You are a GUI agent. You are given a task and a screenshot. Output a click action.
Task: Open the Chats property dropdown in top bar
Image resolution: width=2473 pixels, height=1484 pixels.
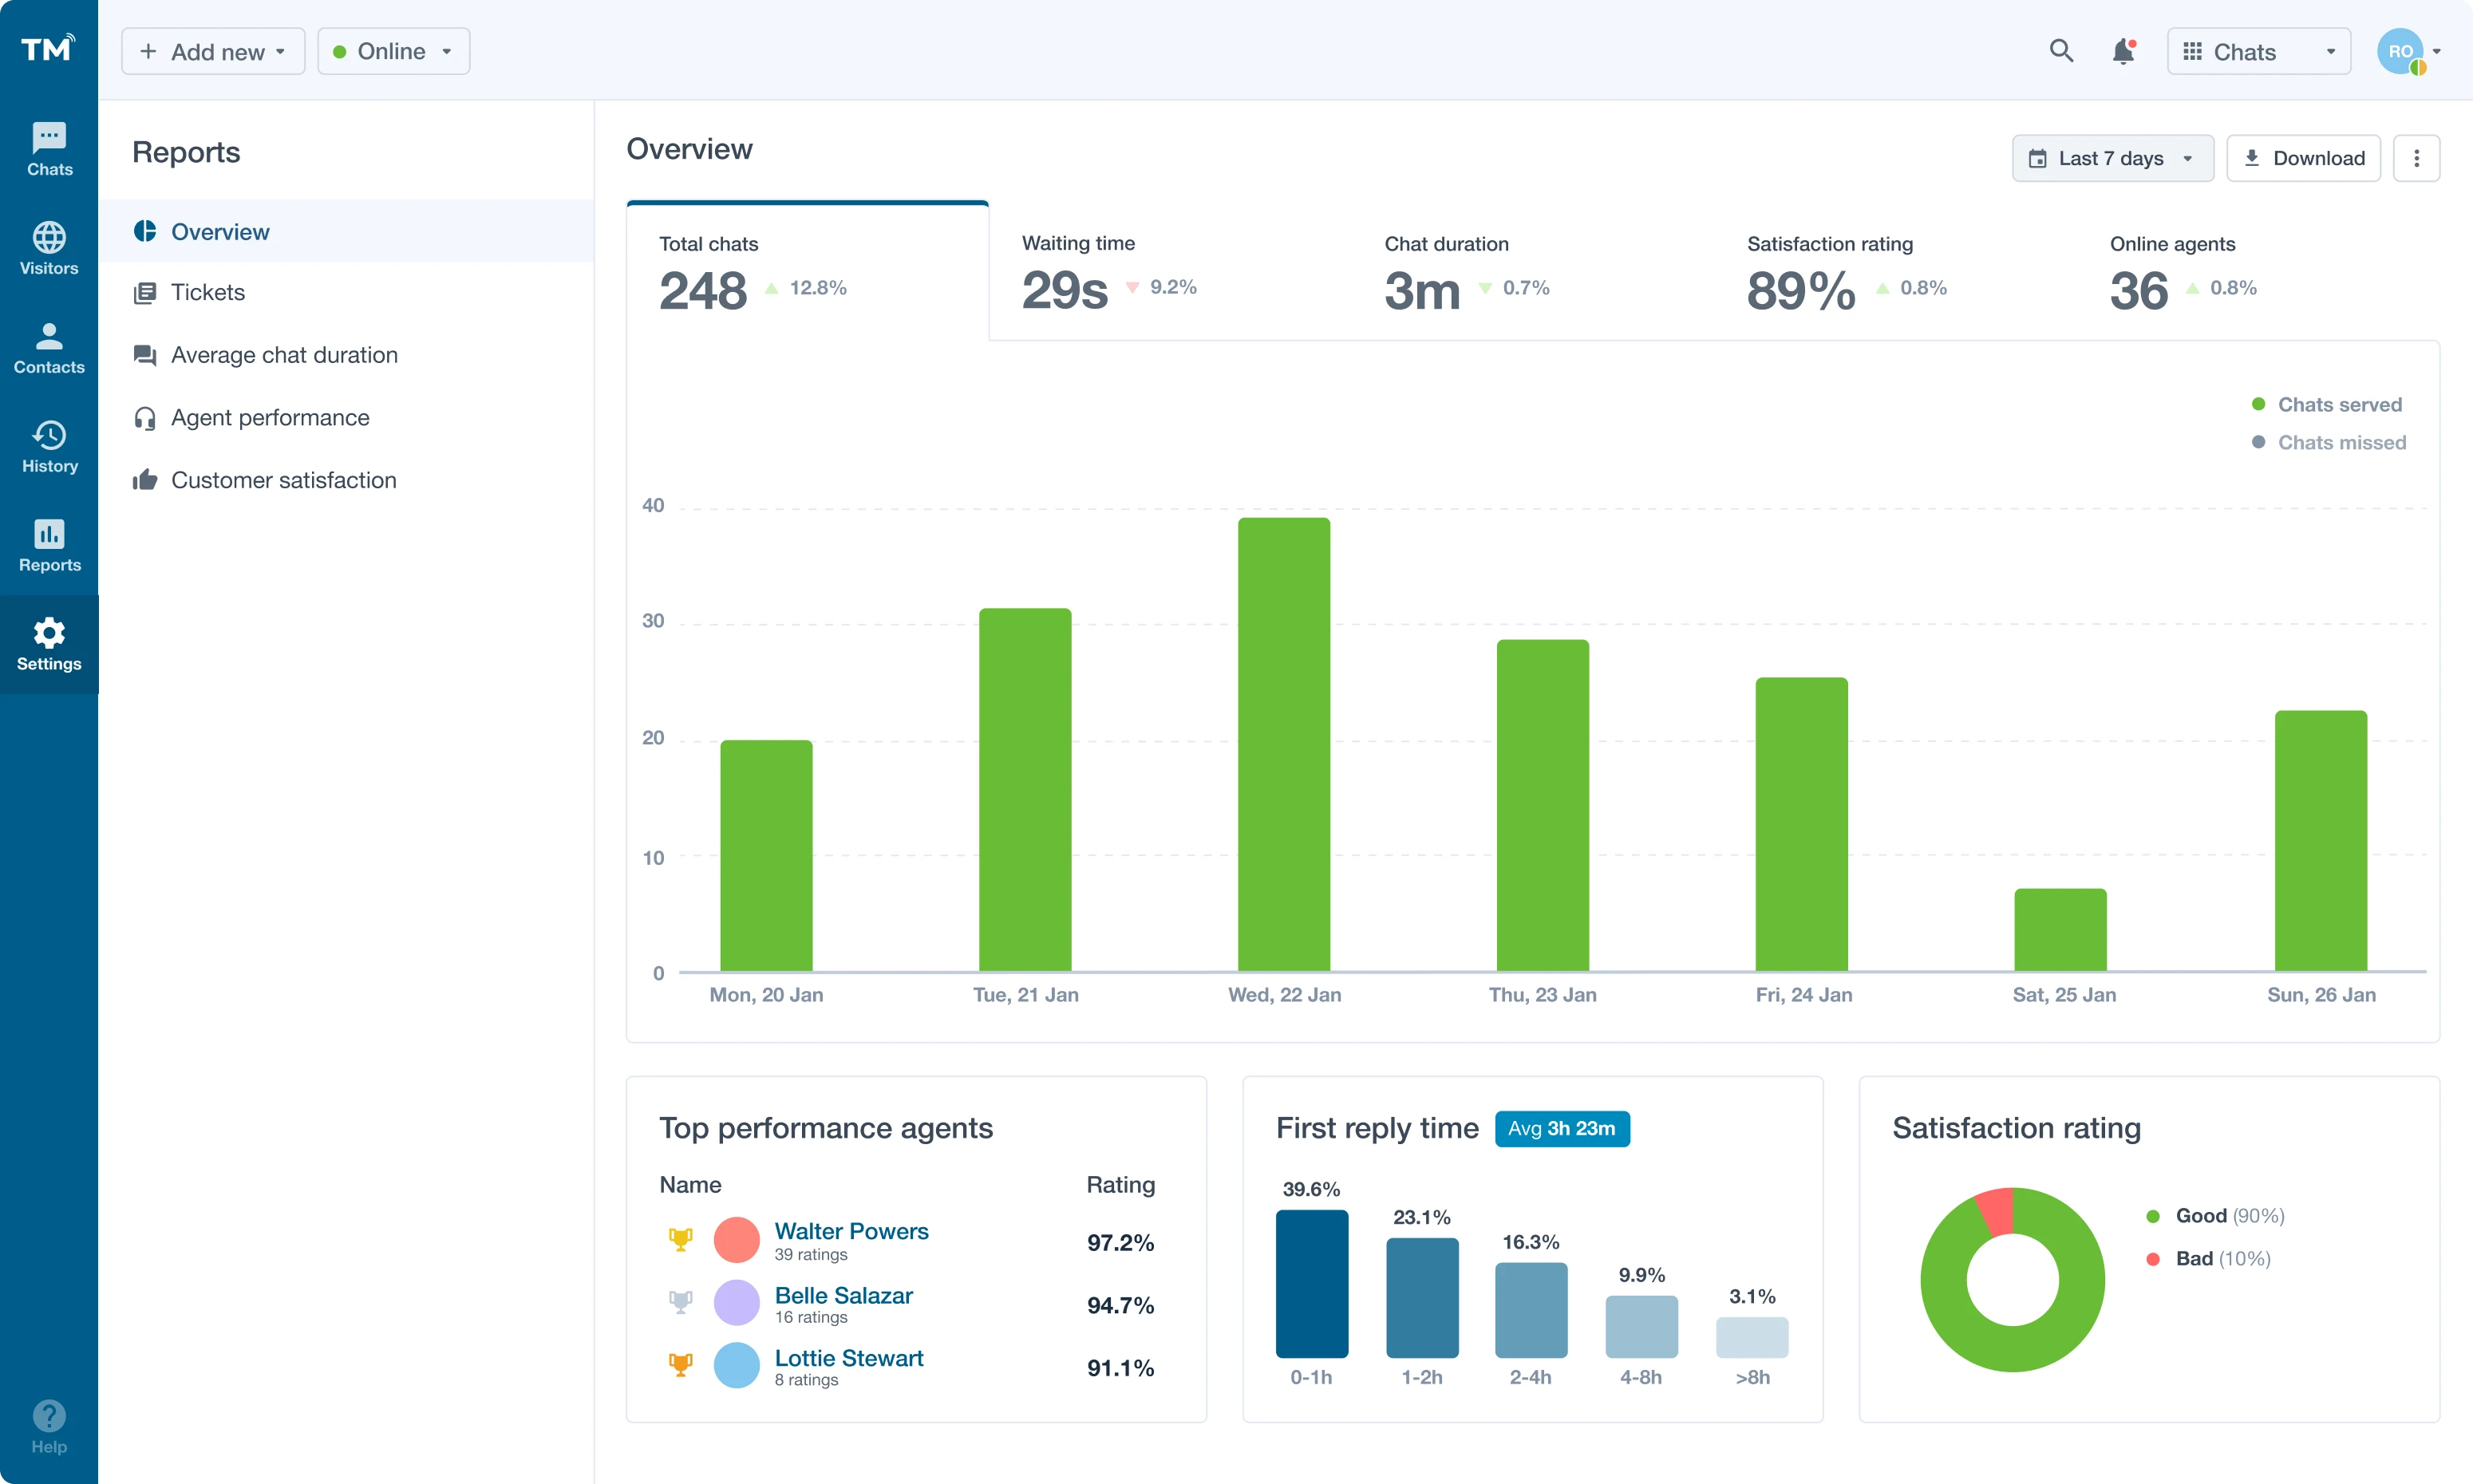pos(2257,51)
